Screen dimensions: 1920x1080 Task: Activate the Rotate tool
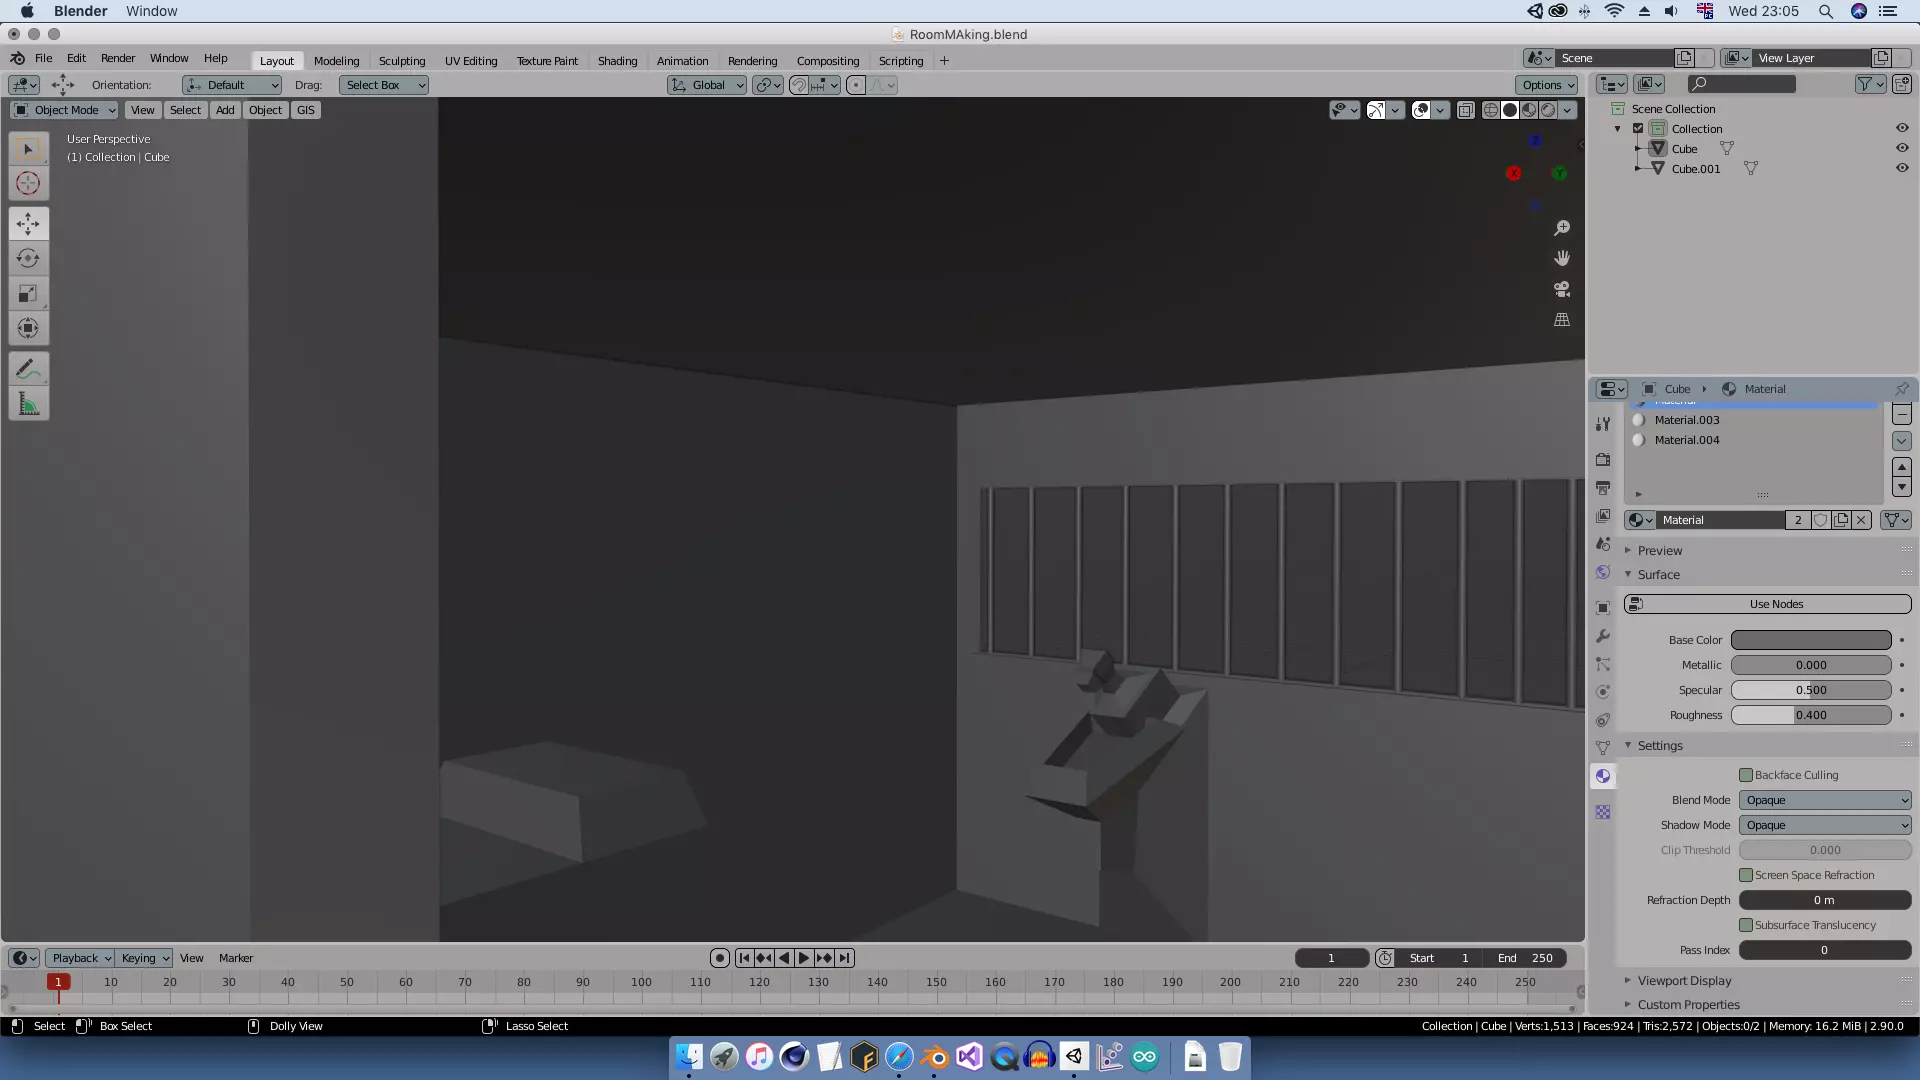[28, 258]
